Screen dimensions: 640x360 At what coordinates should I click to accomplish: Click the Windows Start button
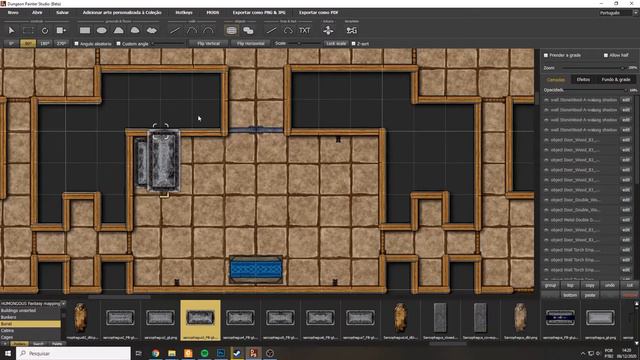coord(8,353)
